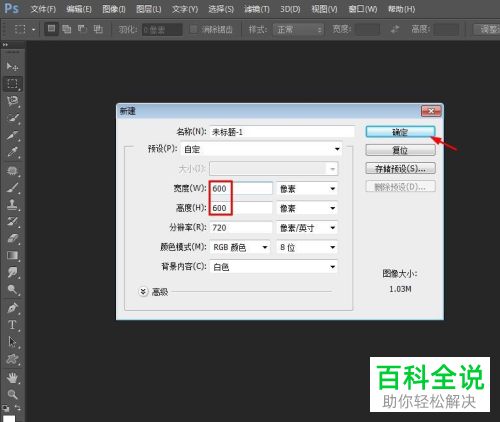Select the Path Selection tool
Image resolution: width=500 pixels, height=422 pixels.
click(12, 342)
